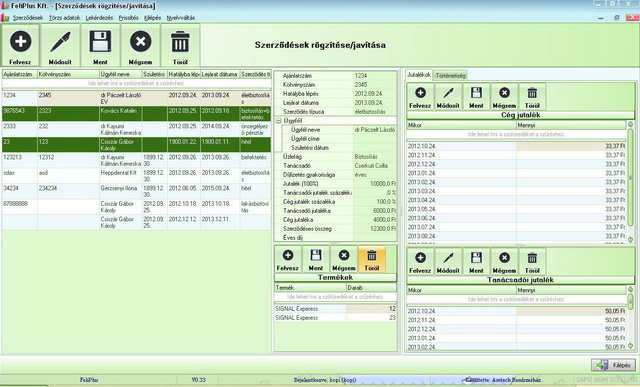
Task: Select Tanácsadói jutalék row dated 2012.12.24.
Action: pyautogui.click(x=516, y=329)
